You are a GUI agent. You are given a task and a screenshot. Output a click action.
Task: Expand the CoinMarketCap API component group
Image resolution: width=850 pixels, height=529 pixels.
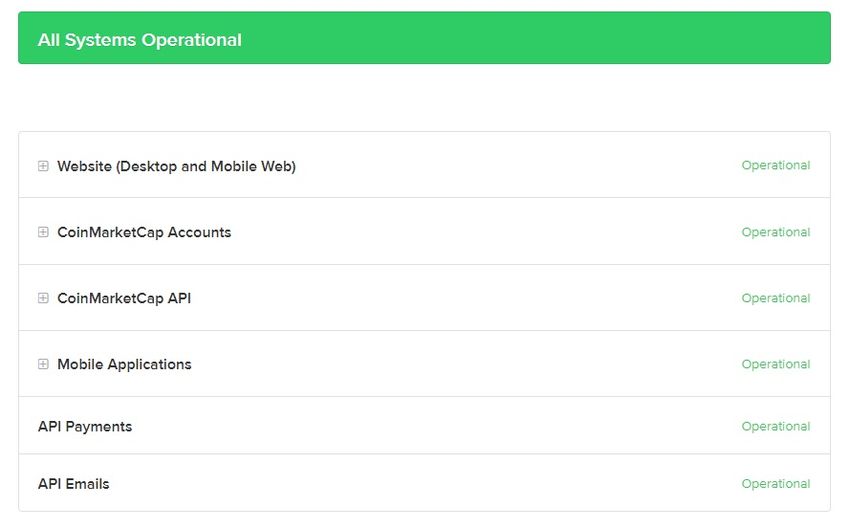tap(43, 298)
